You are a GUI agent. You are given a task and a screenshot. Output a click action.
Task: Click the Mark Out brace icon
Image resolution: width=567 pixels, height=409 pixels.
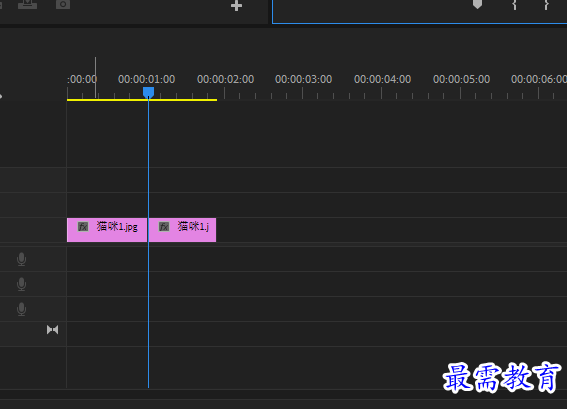click(546, 5)
